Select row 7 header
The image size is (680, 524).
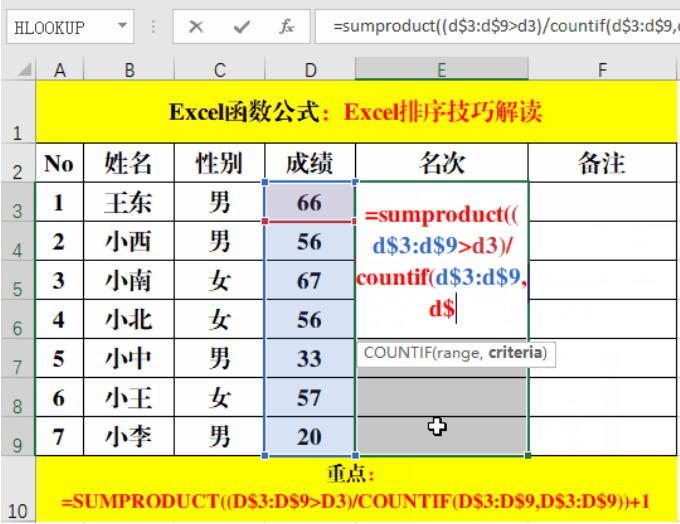(17, 358)
